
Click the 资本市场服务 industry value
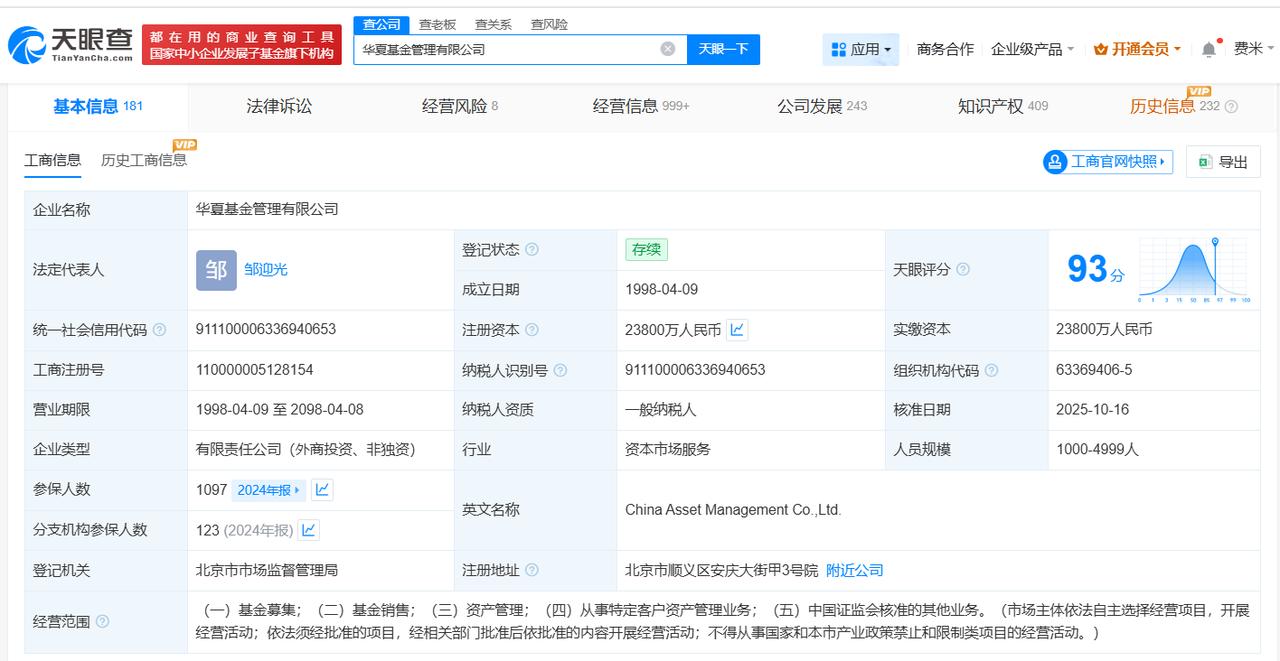point(668,450)
